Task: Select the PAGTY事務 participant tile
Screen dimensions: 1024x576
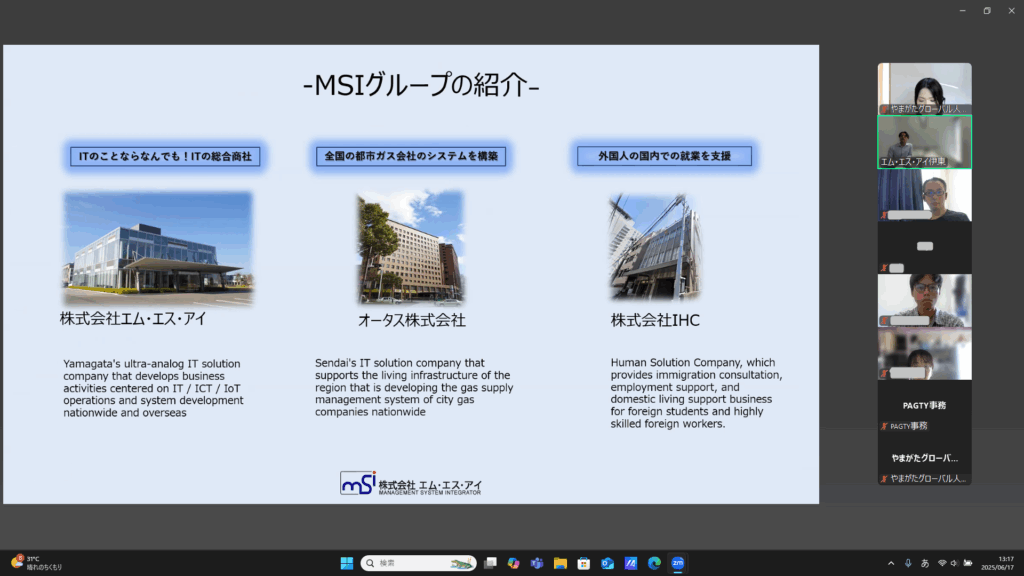Action: (924, 406)
